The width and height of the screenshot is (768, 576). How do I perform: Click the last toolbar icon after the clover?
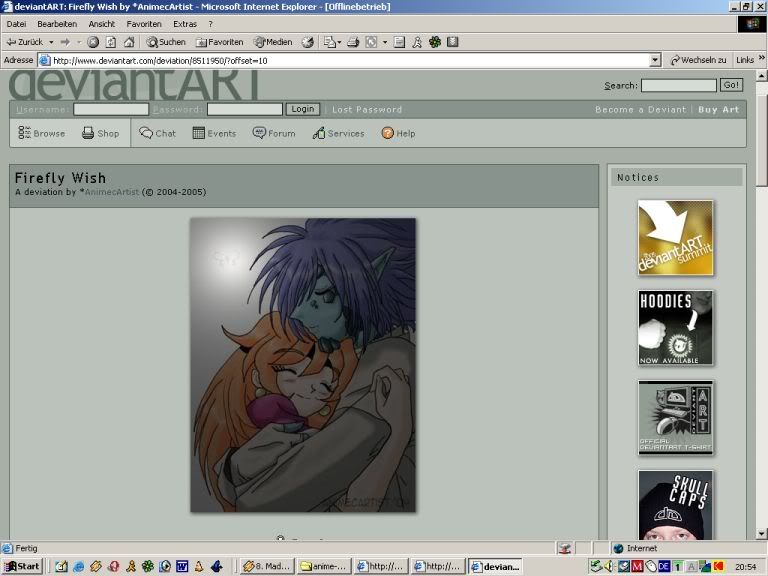click(453, 42)
